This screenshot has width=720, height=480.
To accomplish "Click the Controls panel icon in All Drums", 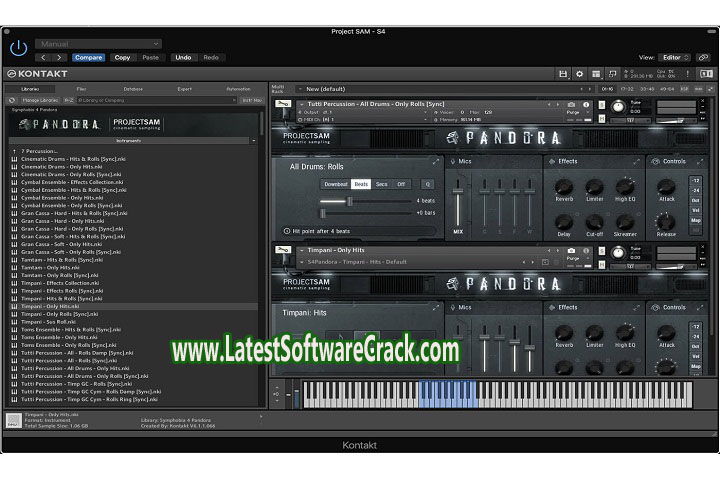I will point(656,161).
